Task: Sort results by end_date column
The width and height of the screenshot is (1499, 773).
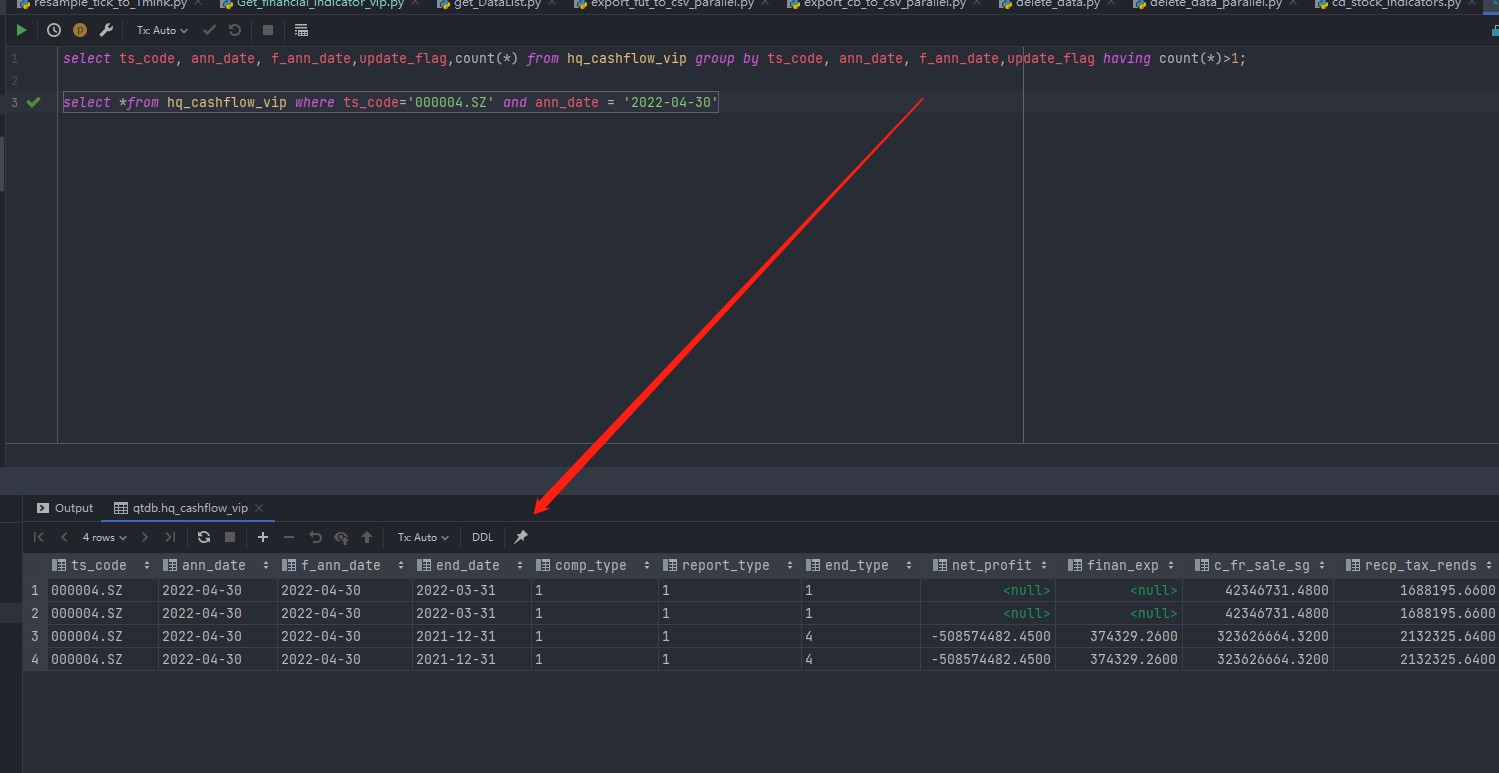Action: [x=467, y=565]
